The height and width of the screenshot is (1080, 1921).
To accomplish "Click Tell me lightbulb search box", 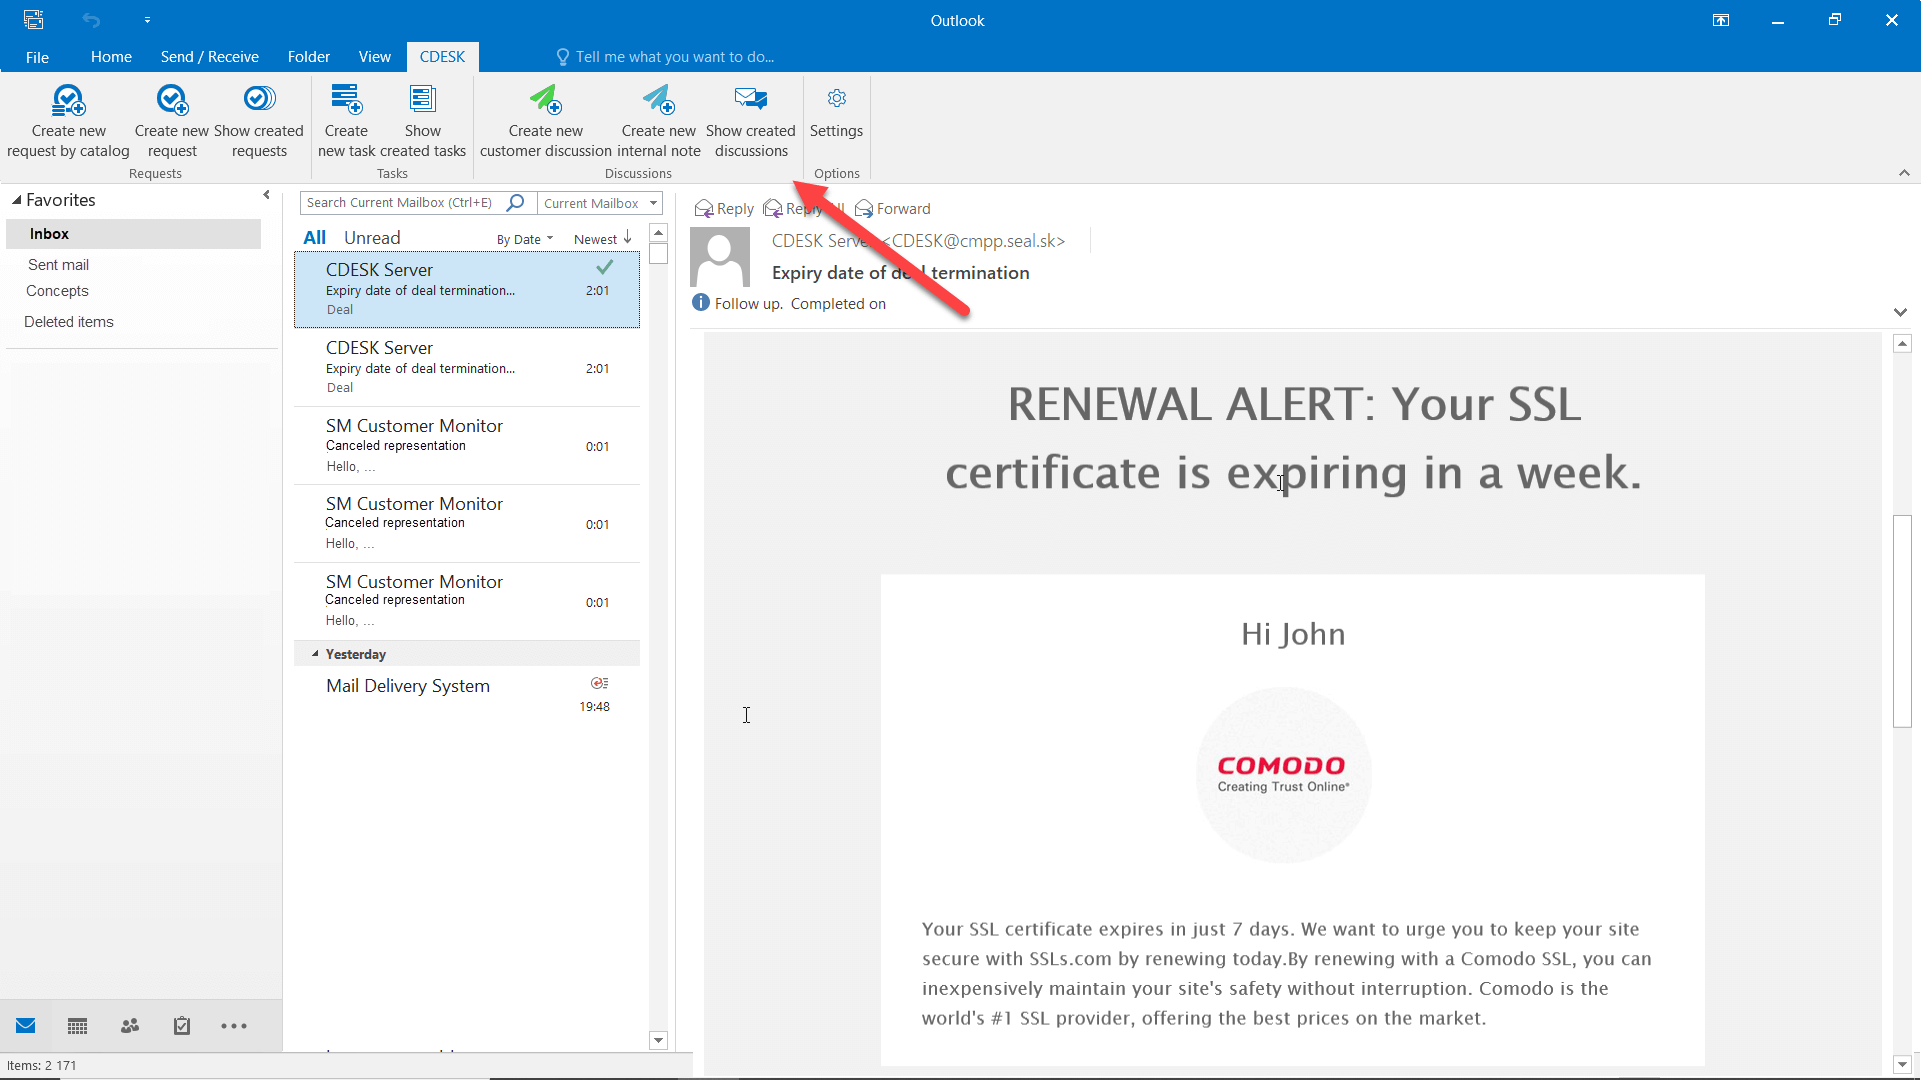I will (665, 57).
